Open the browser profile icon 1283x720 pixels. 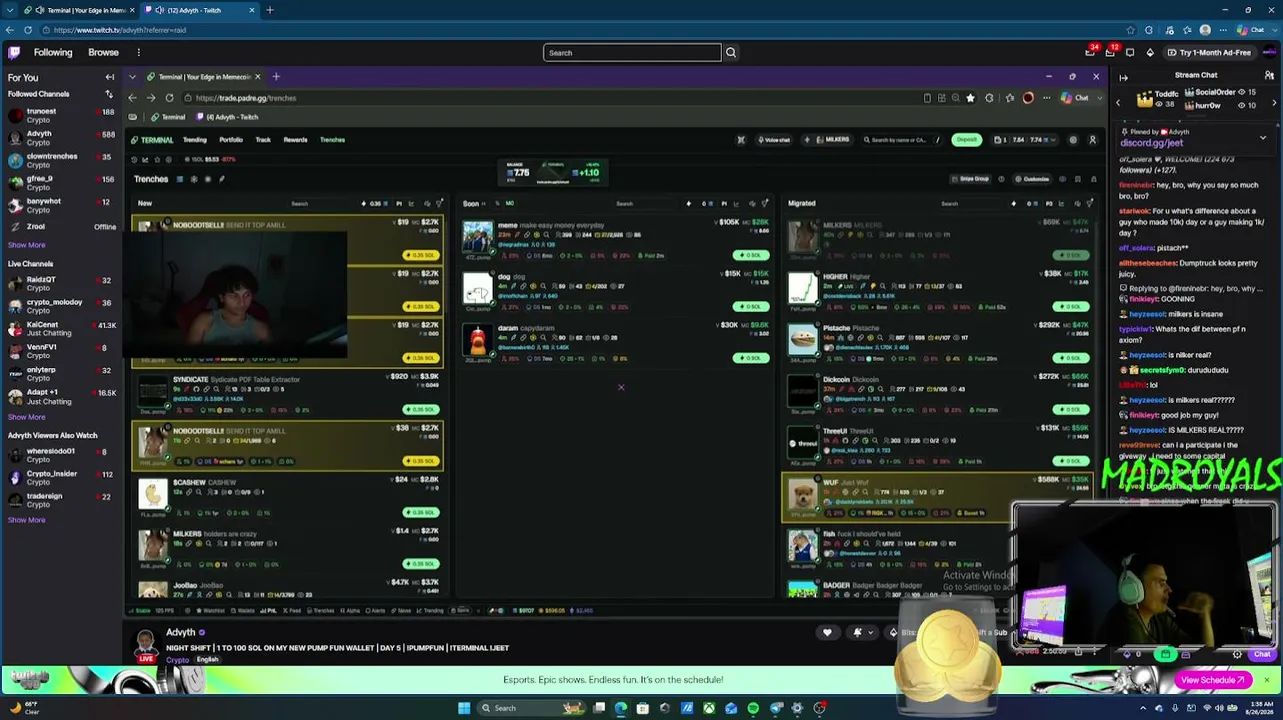point(1205,30)
